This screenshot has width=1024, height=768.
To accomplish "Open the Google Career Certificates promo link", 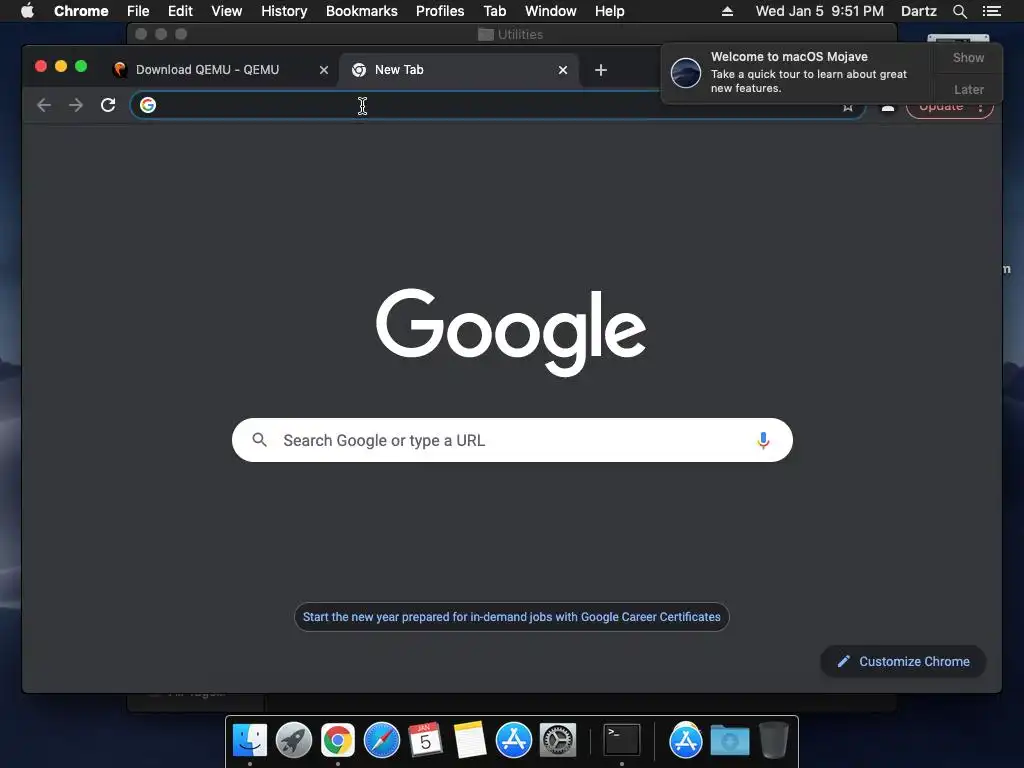I will tap(511, 617).
